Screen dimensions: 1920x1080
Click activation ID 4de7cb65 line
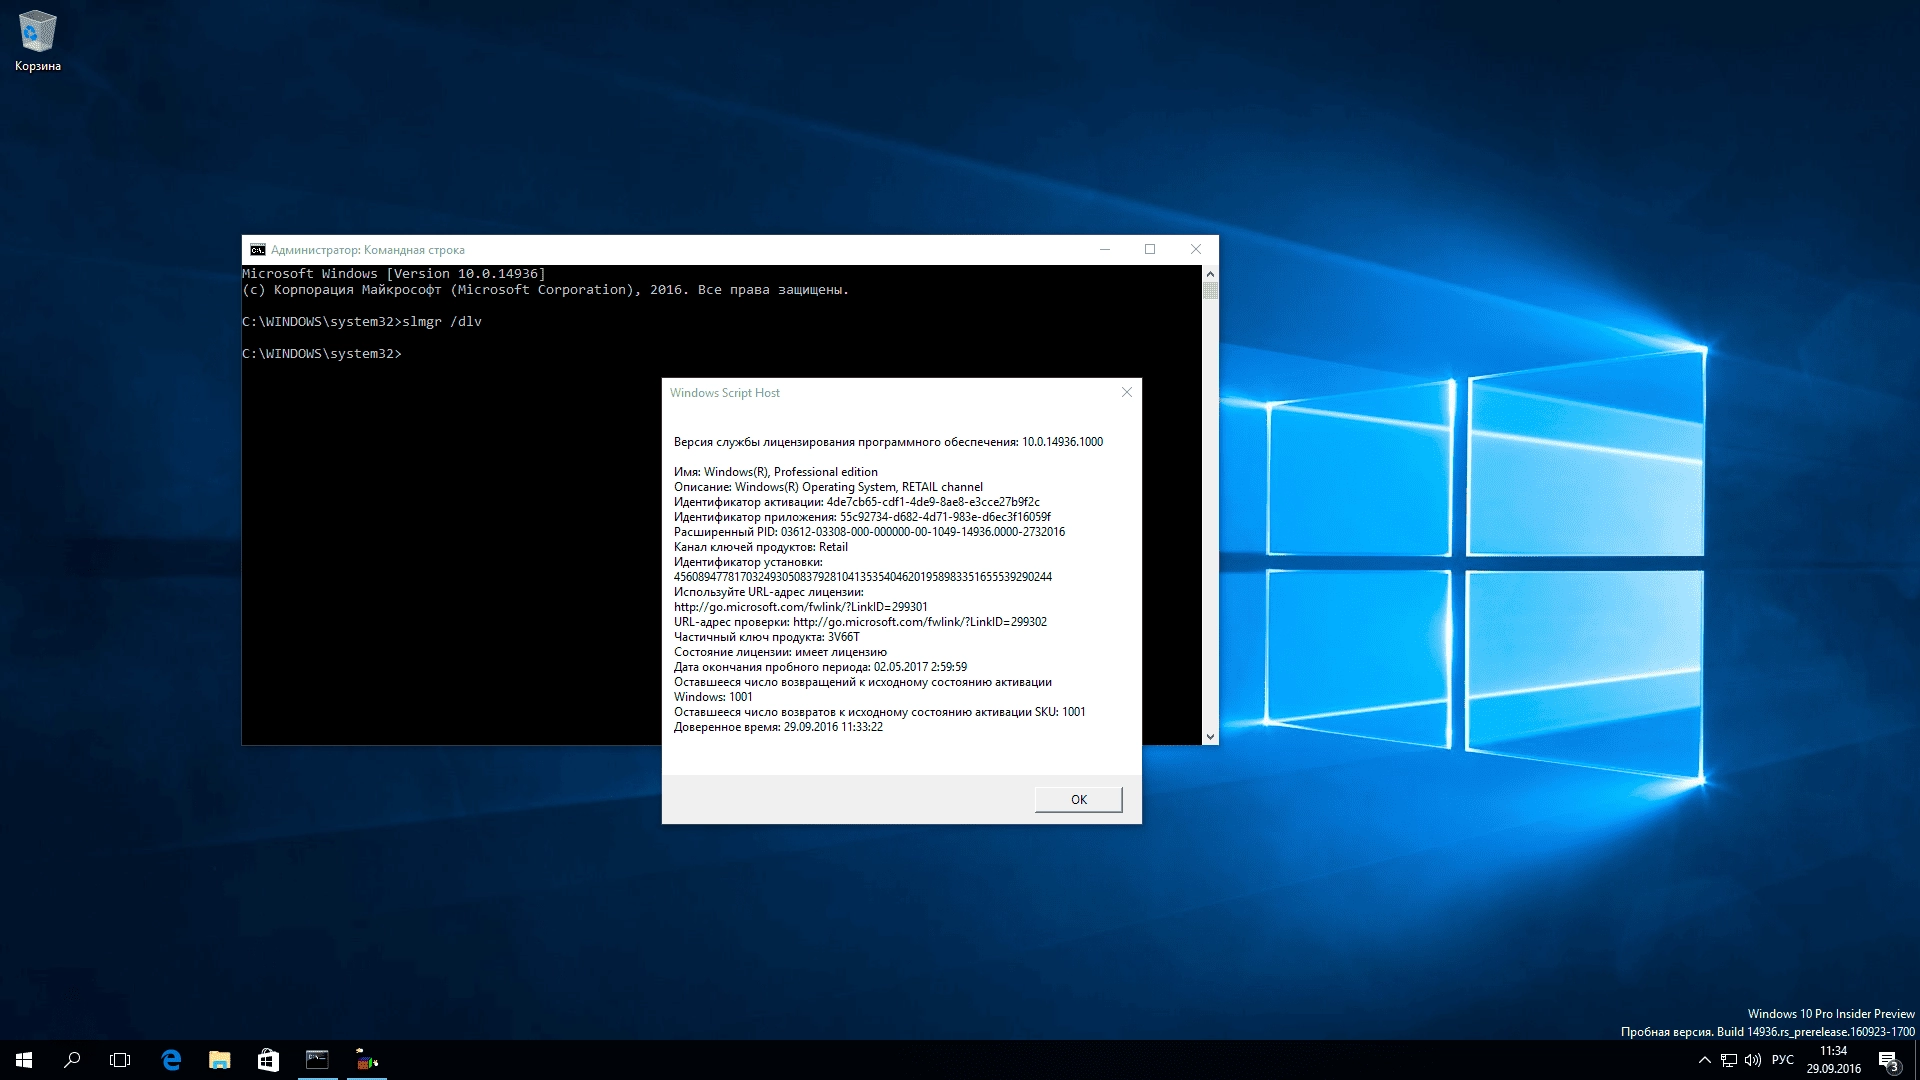[857, 502]
